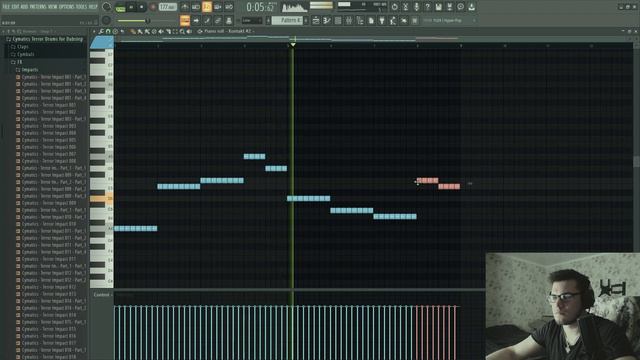Click the main time display 0:05

tap(260, 7)
